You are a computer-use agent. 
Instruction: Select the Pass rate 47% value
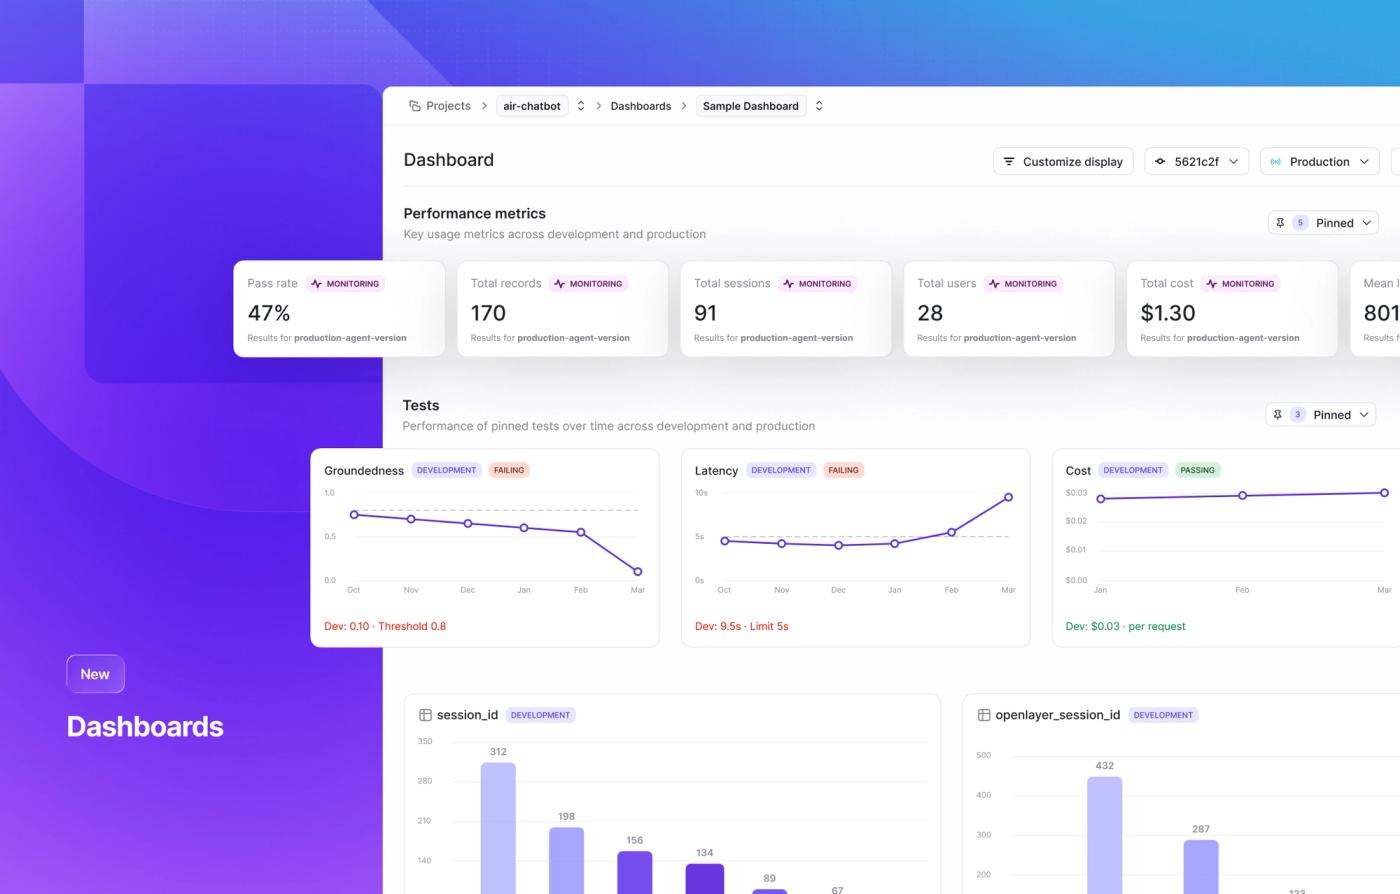[269, 313]
